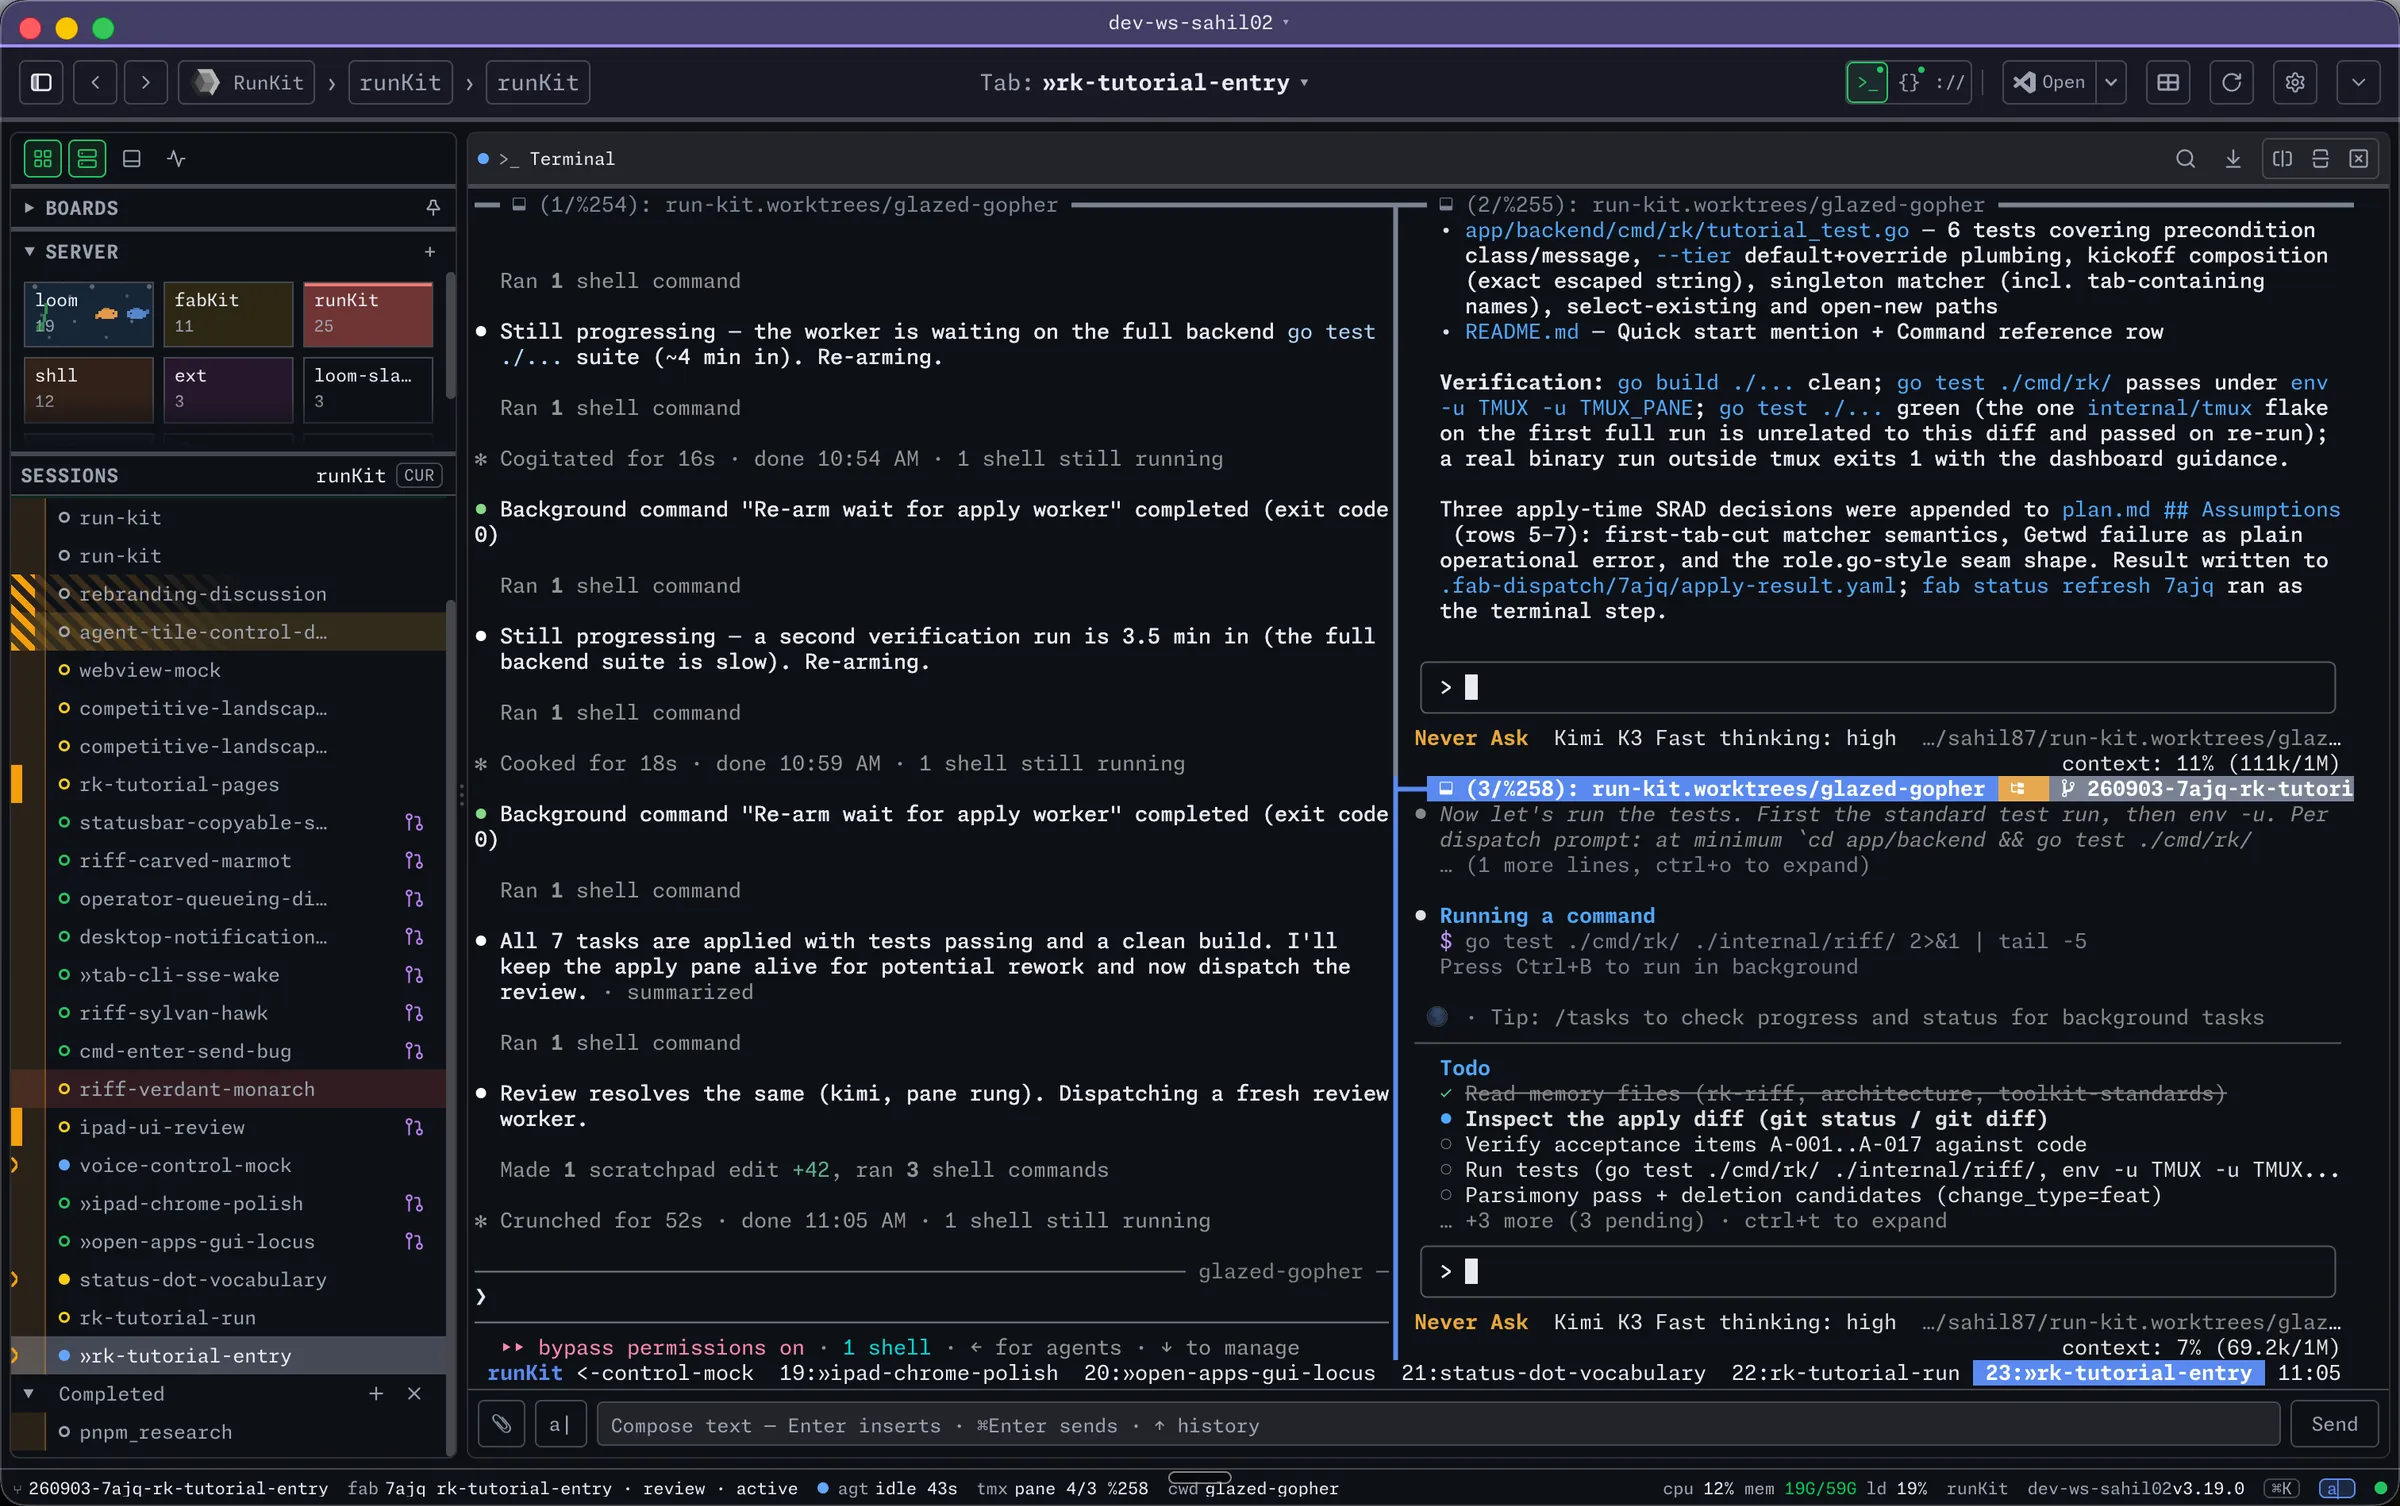The image size is (2400, 1506).
Task: Go forward with the right arrow button
Action: (x=145, y=82)
